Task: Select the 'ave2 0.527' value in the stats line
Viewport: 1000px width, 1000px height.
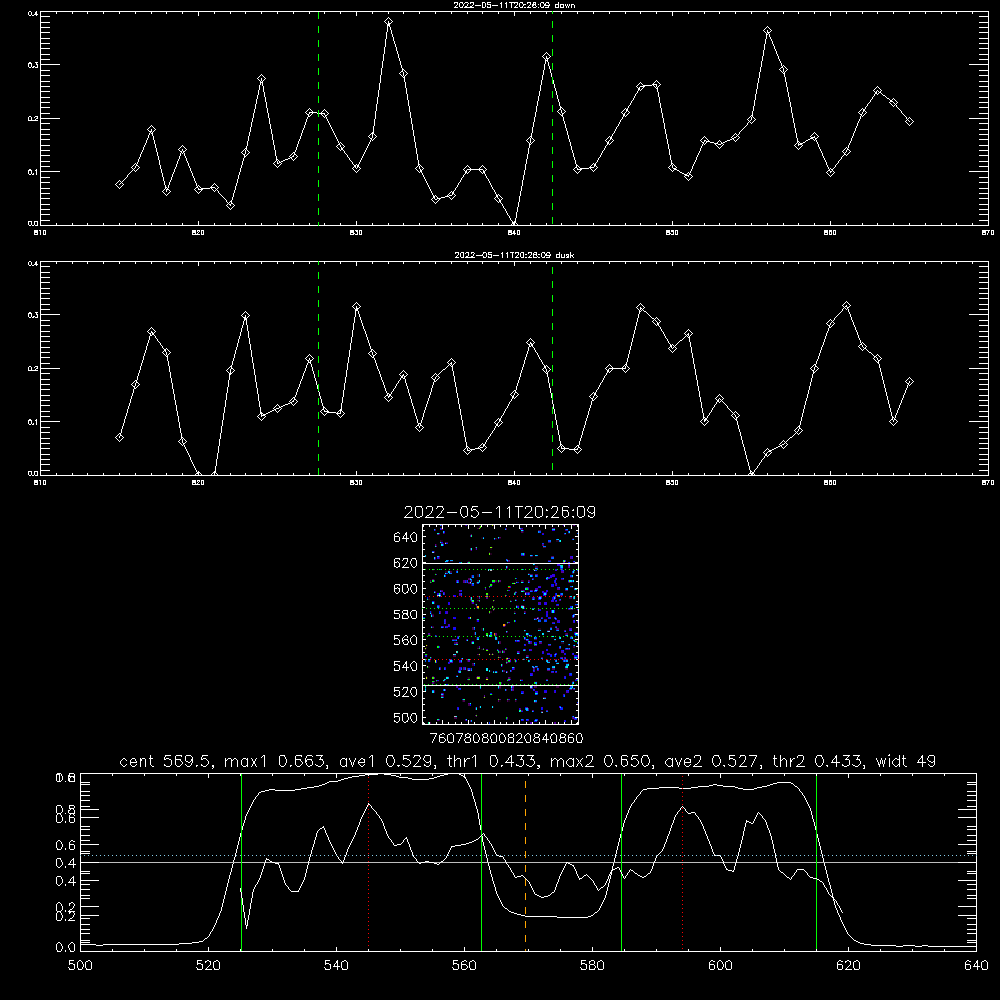Action: pyautogui.click(x=712, y=761)
